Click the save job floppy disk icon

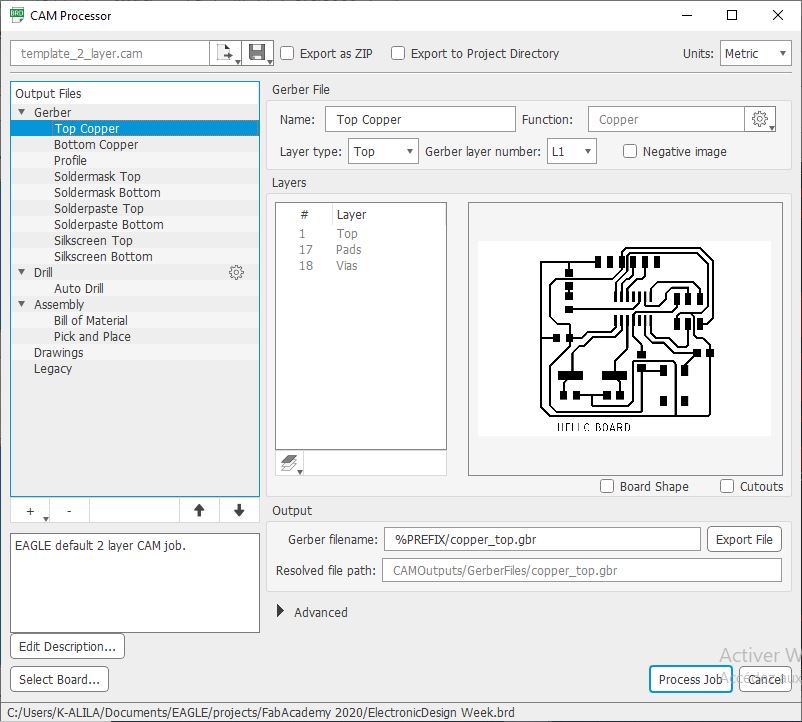(x=257, y=53)
